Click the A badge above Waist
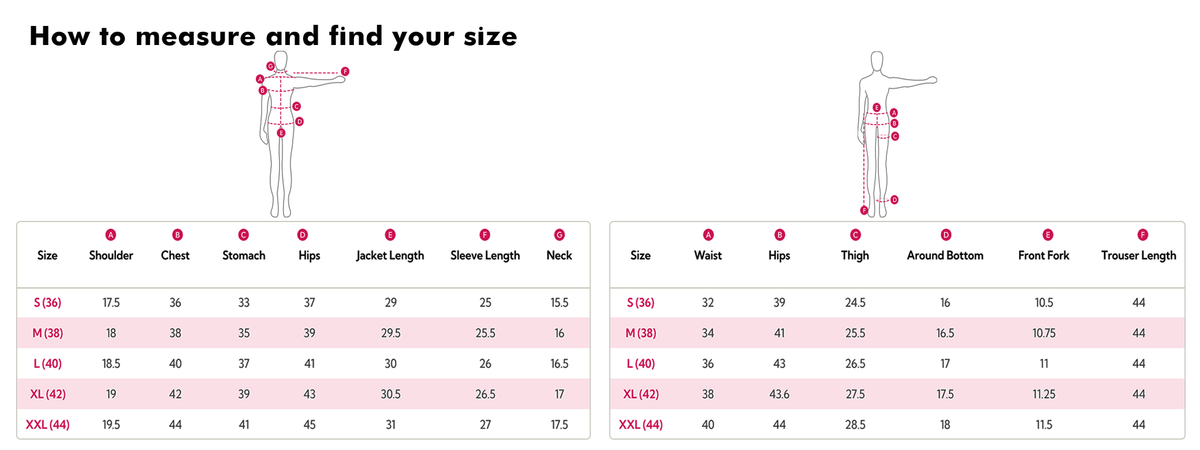The height and width of the screenshot is (450, 1200). click(x=708, y=235)
